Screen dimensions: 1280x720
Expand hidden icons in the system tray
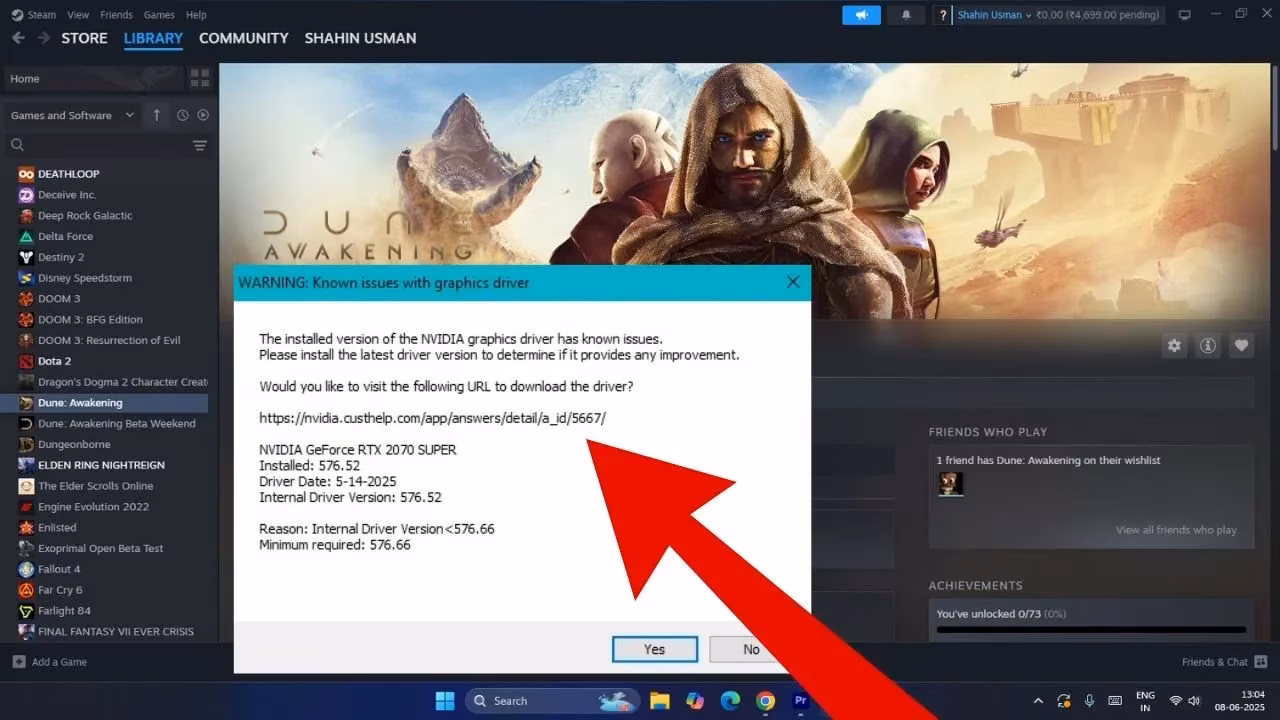[1038, 700]
